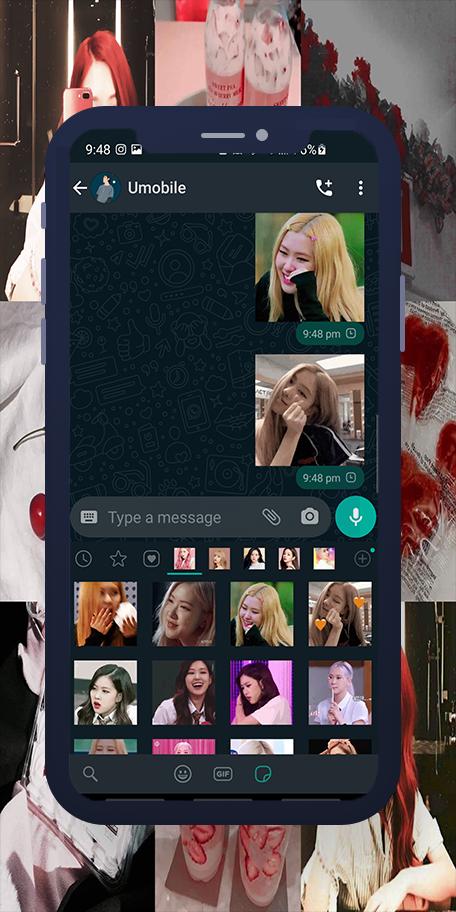Switch to keyboard using the keyboard icon

(89, 516)
